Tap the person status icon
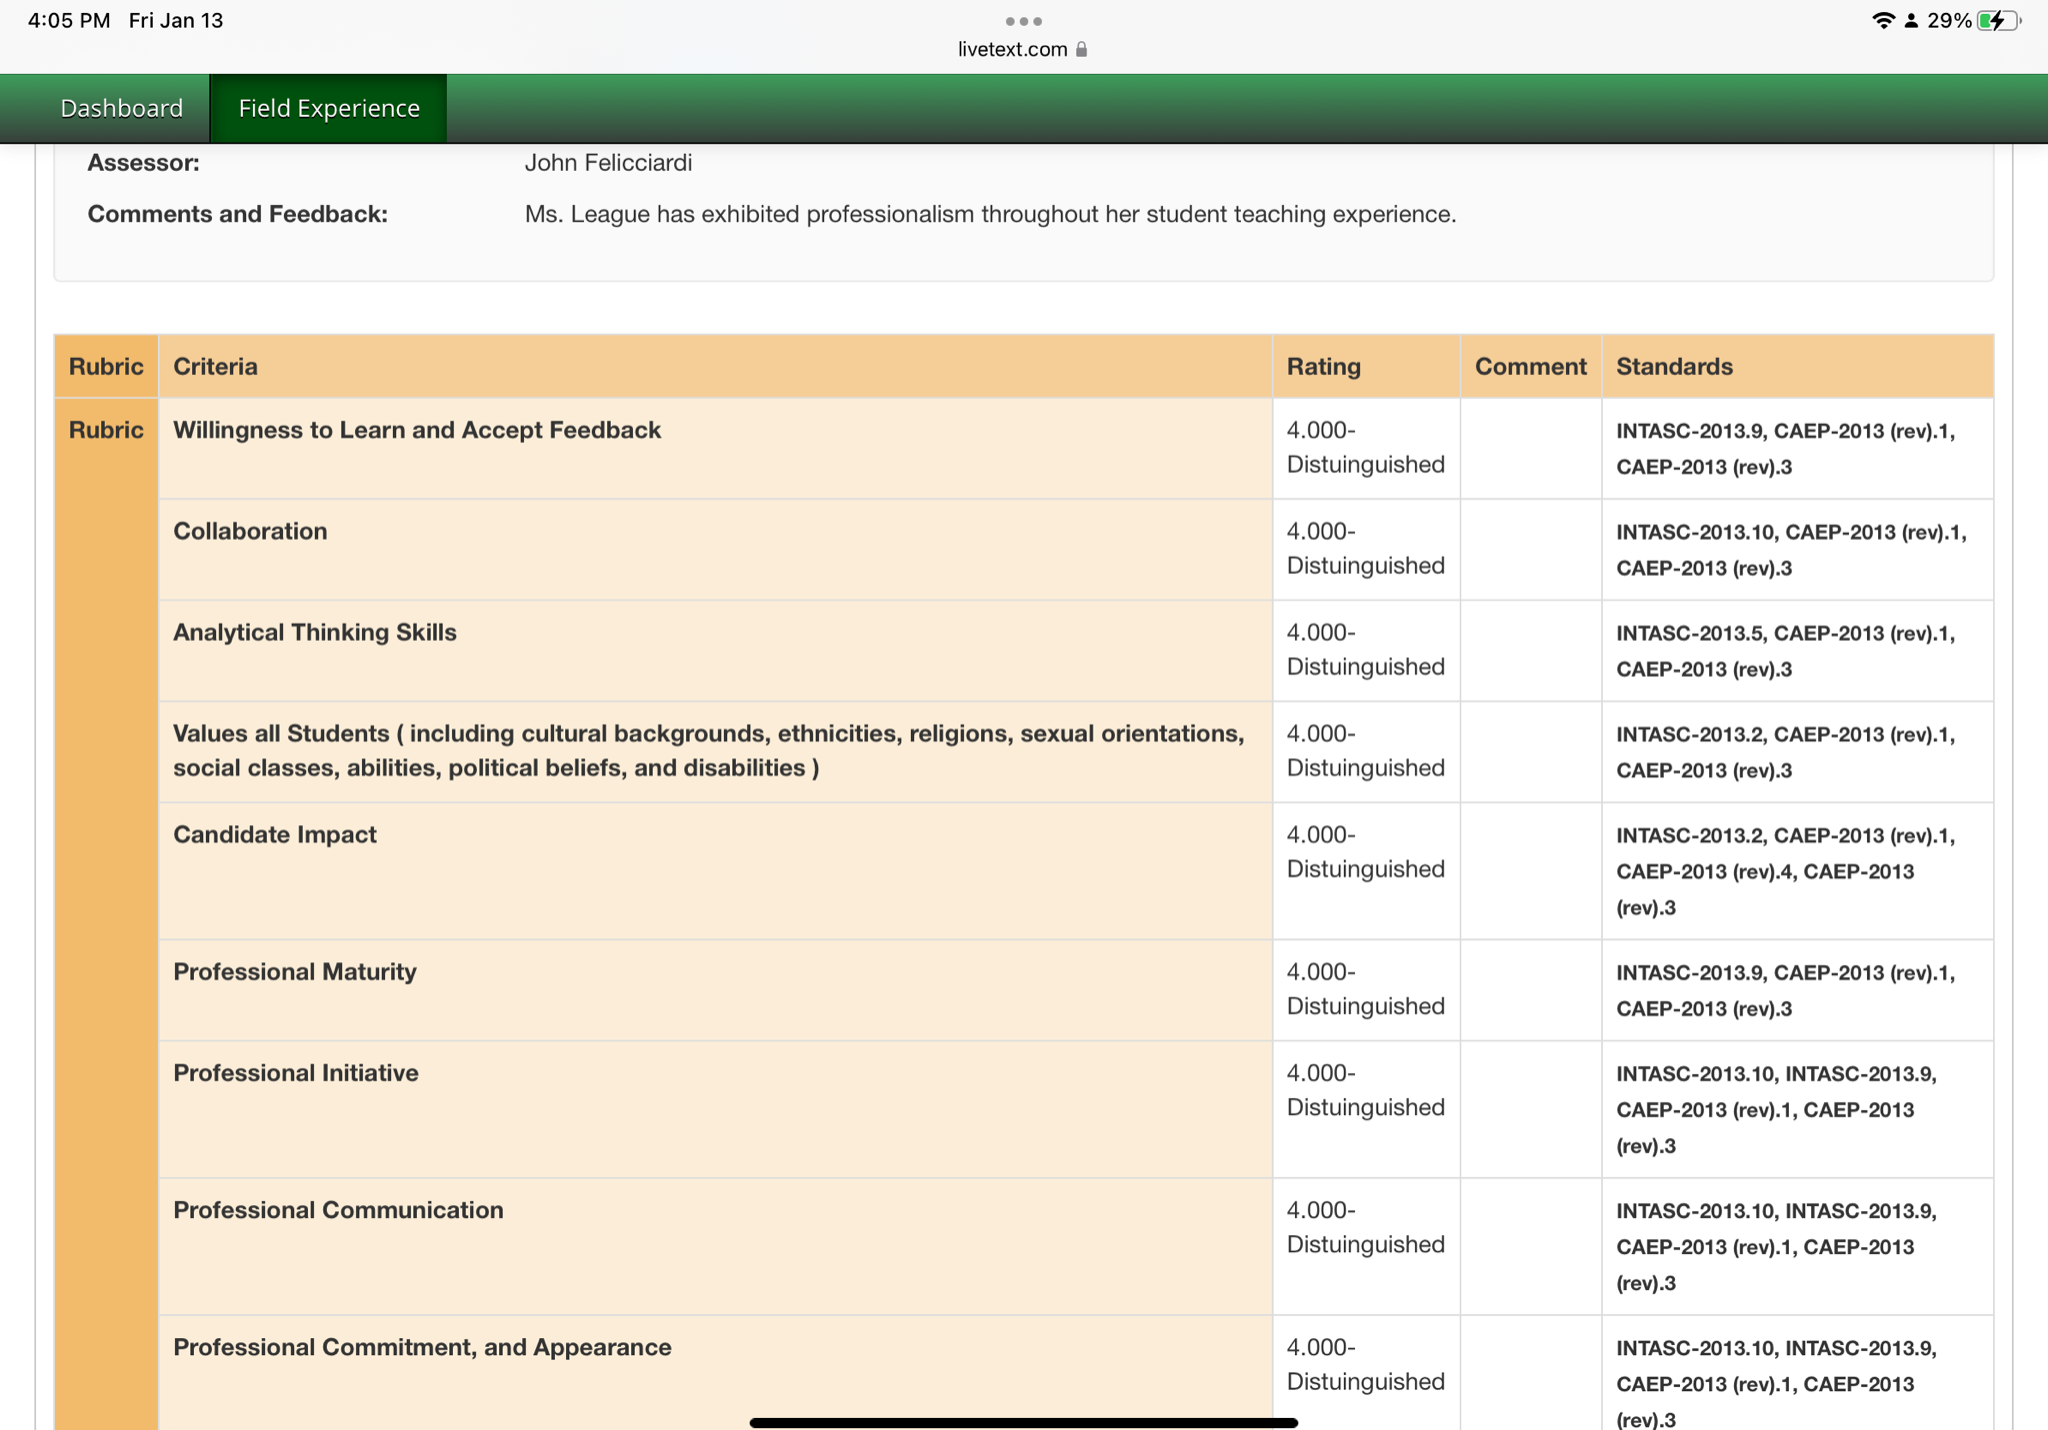The width and height of the screenshot is (2048, 1430). (1911, 21)
